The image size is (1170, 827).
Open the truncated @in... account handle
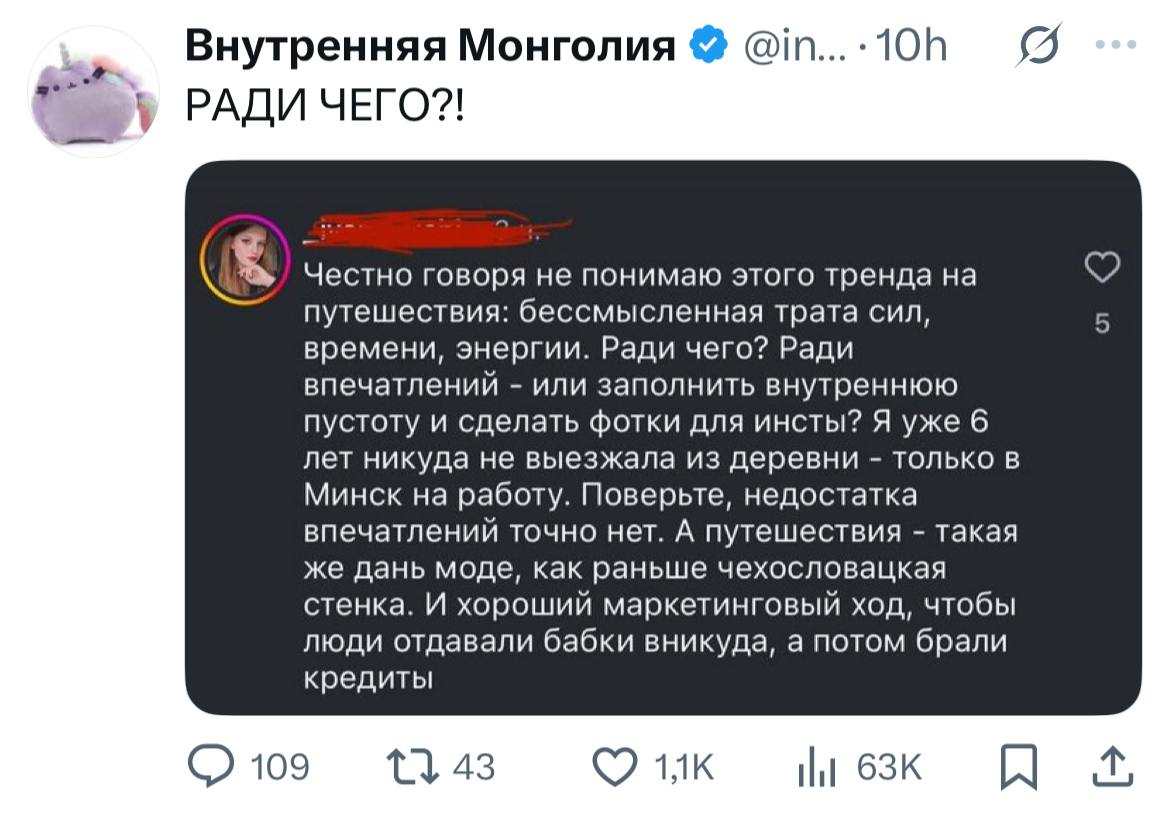(x=794, y=46)
